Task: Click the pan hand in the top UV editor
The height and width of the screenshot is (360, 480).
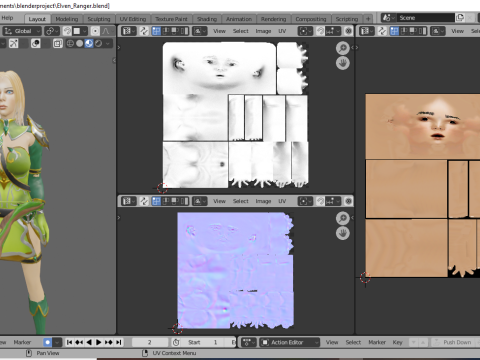Action: coord(343,63)
